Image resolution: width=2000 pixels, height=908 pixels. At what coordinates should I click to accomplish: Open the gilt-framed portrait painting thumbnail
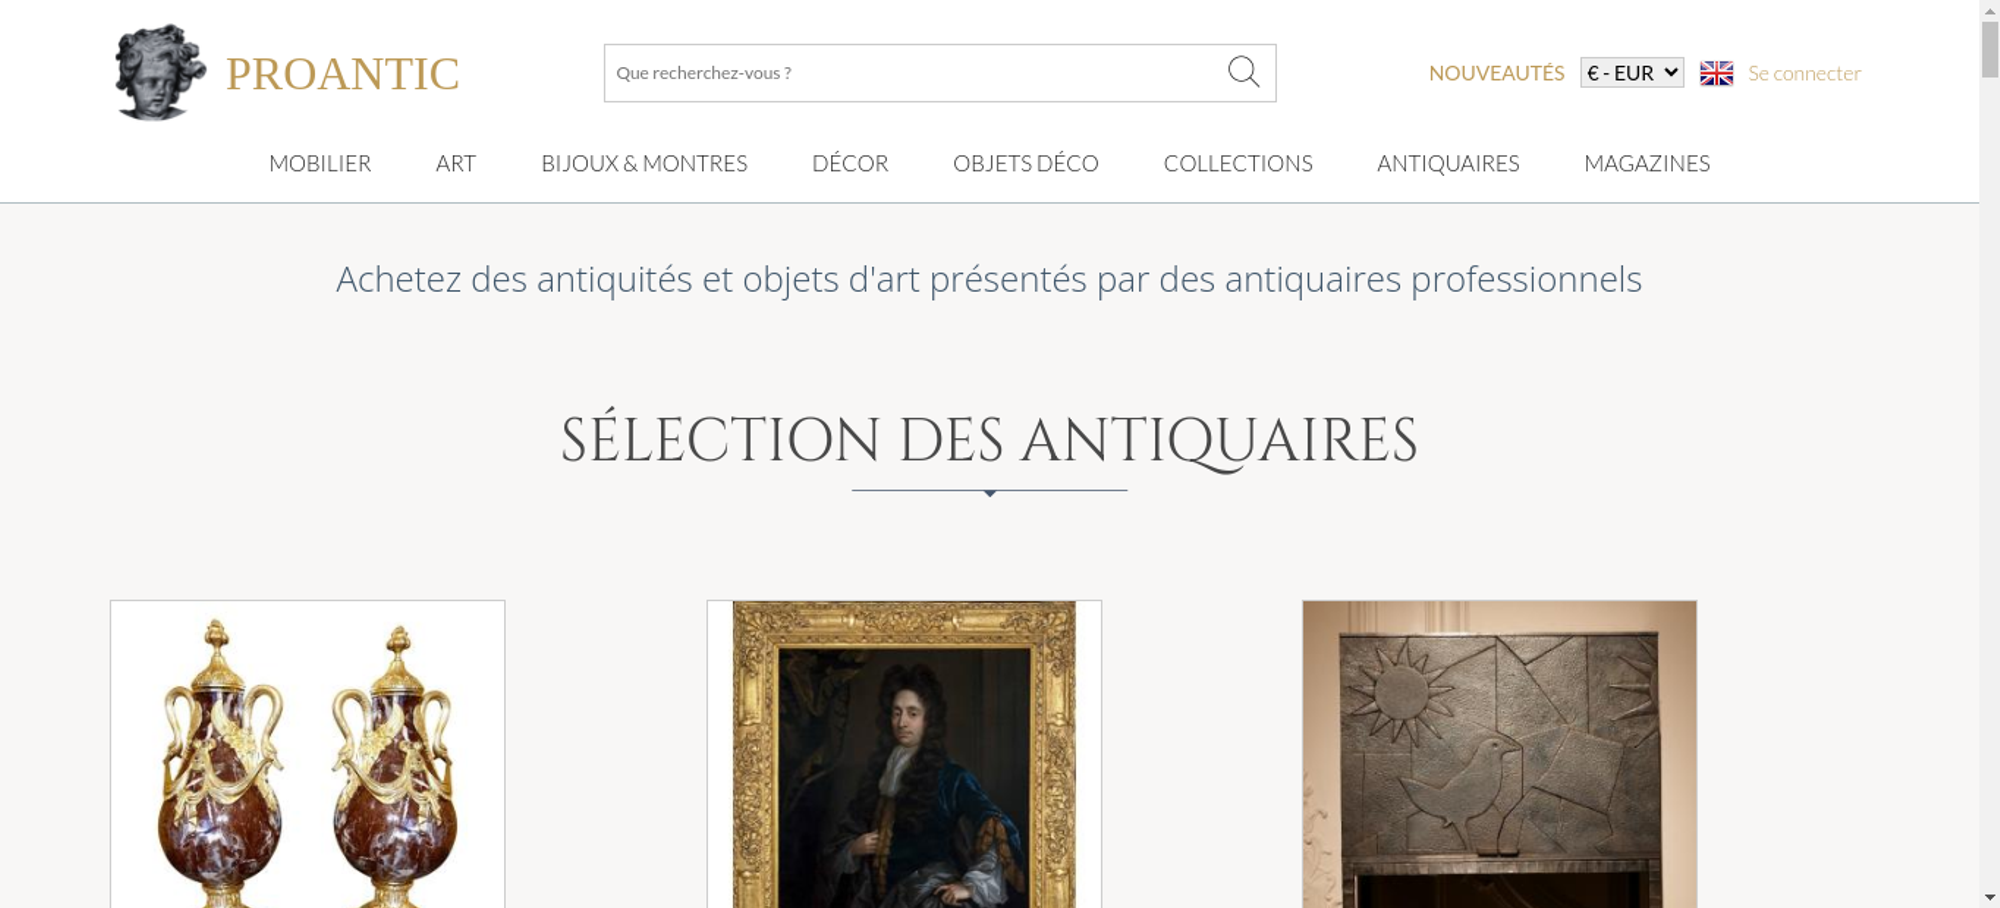pos(904,754)
